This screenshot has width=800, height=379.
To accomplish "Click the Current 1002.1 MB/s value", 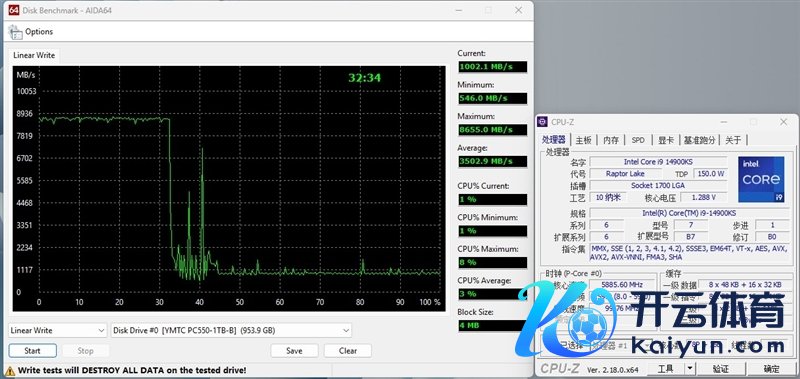I will [x=492, y=67].
